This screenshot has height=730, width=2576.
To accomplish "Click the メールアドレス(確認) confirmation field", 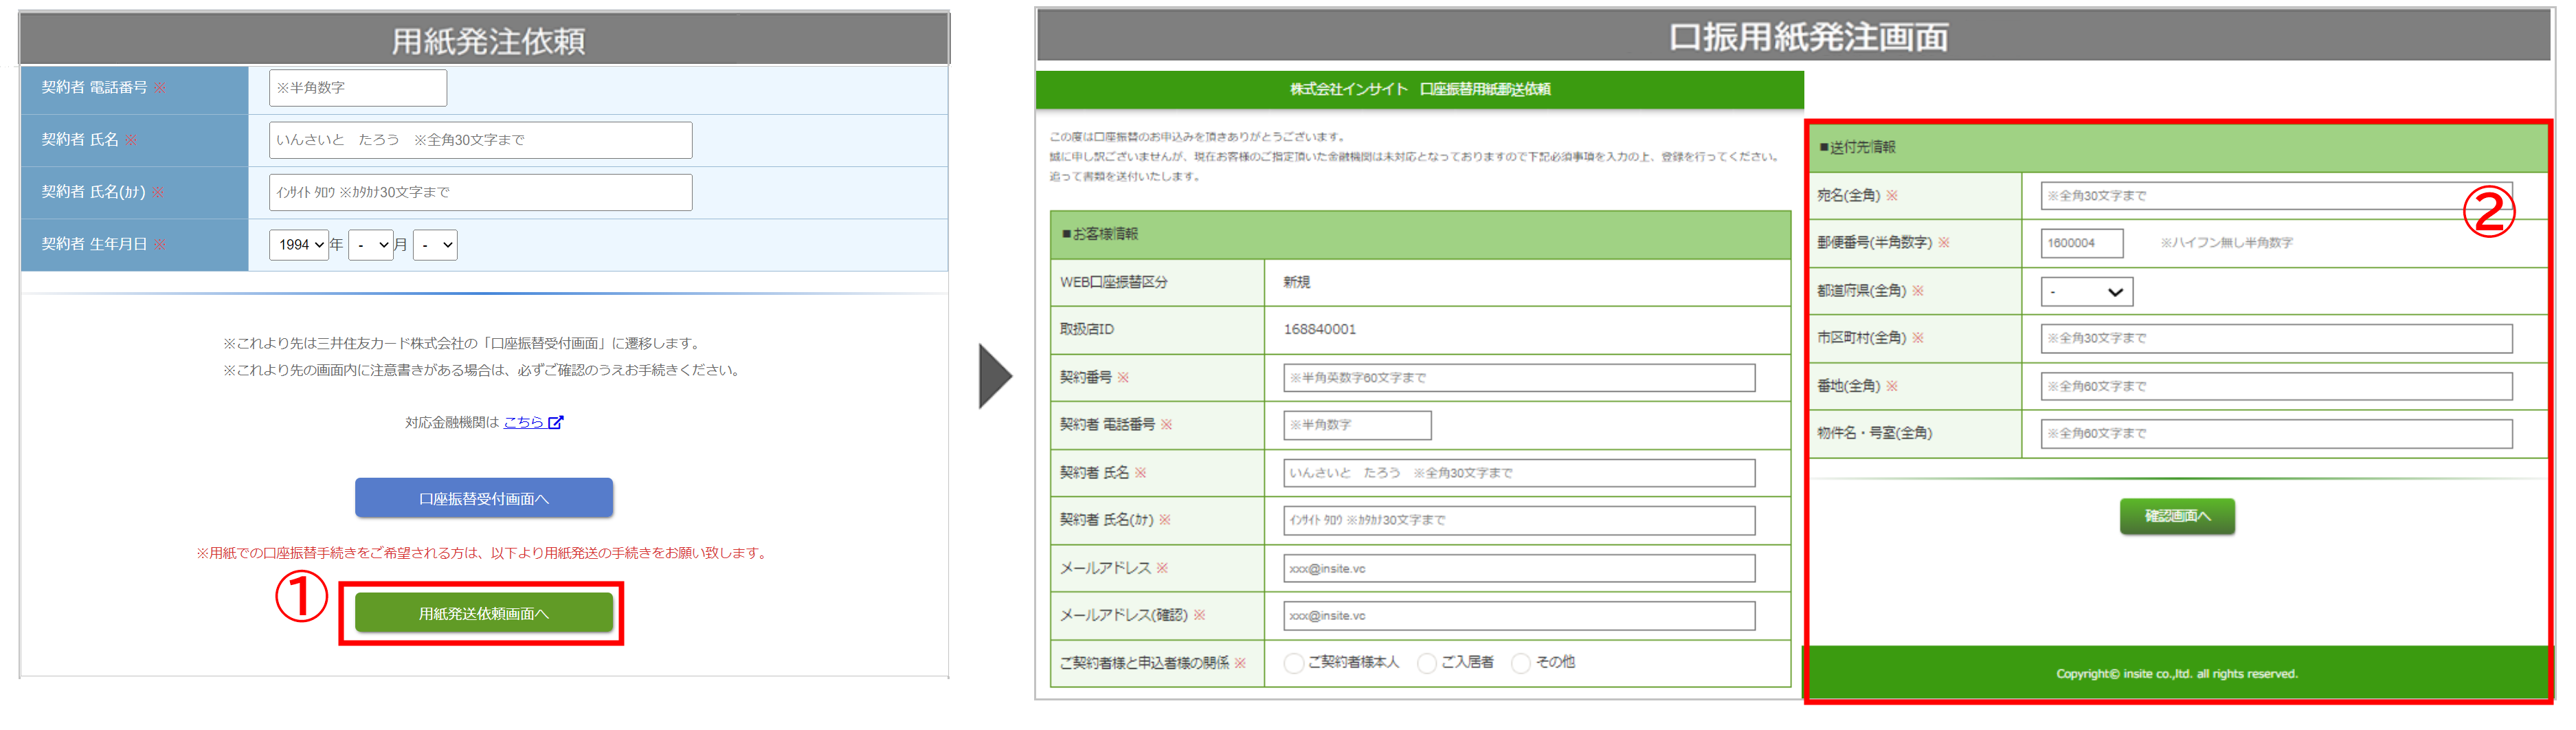I will 1518,616.
